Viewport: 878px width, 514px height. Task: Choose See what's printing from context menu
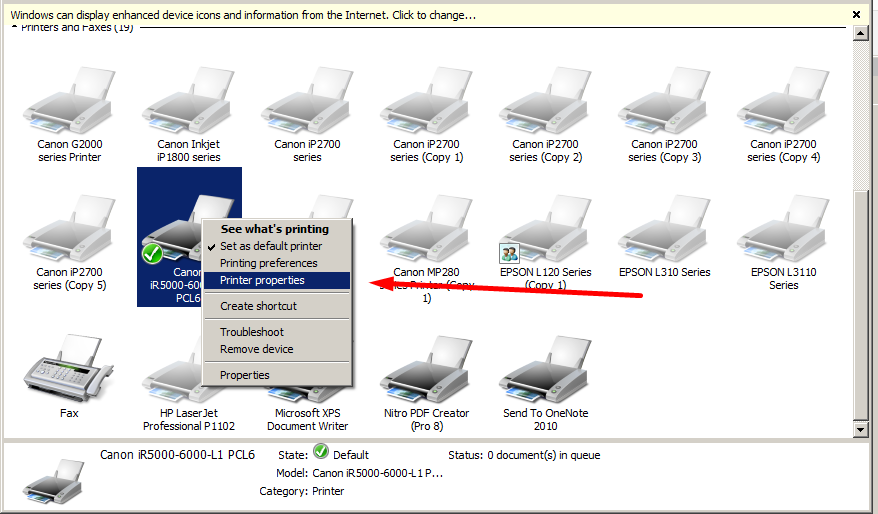277,229
